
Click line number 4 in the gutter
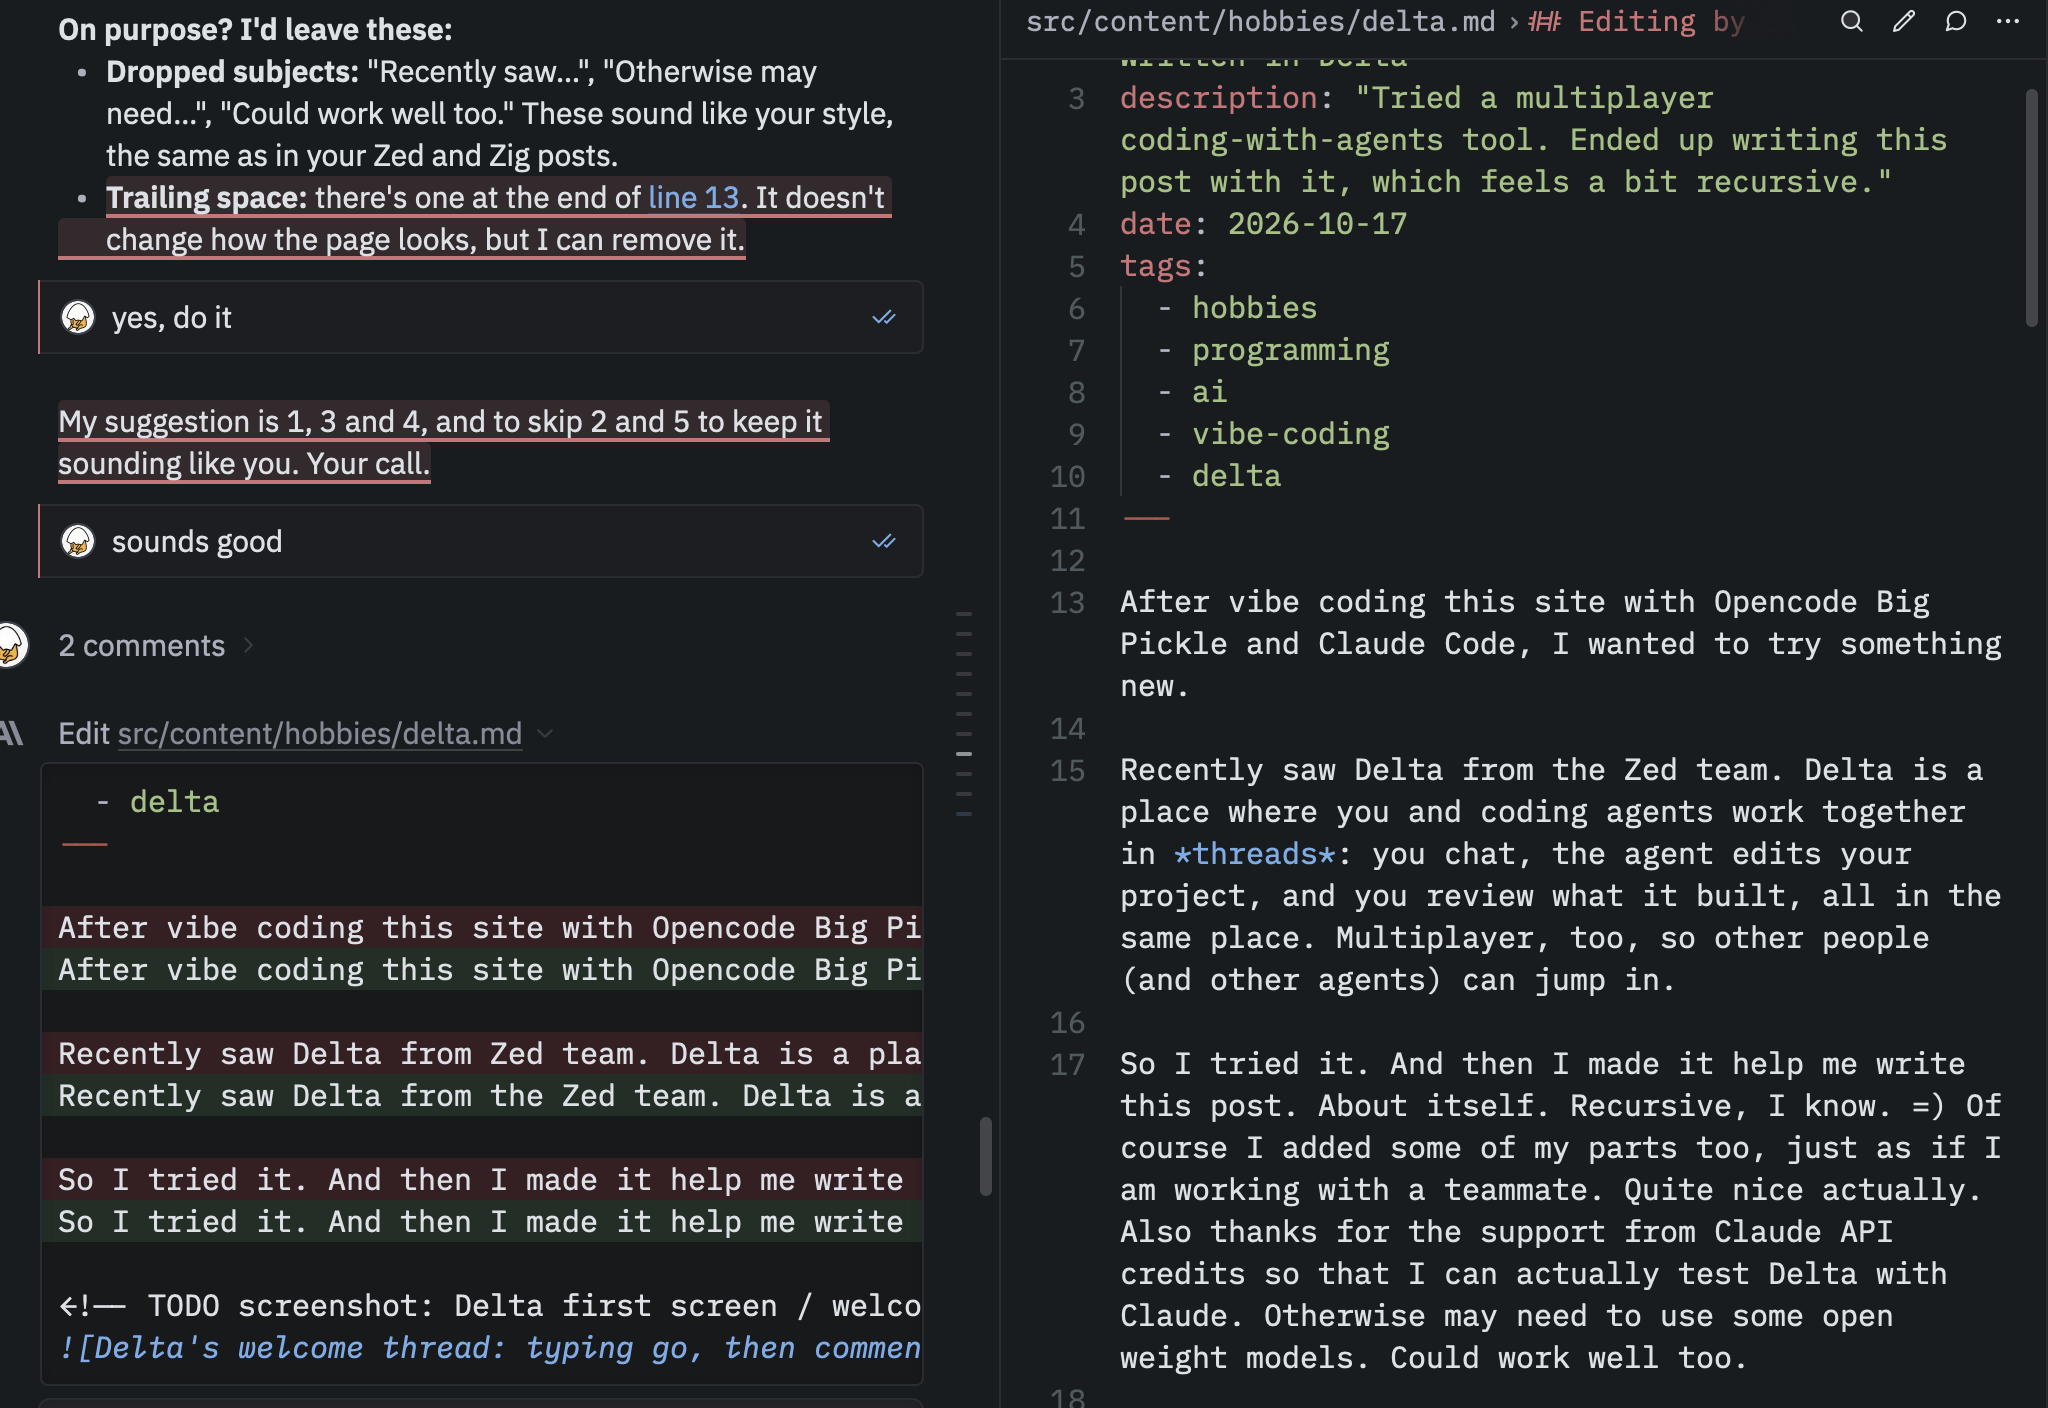click(1076, 225)
